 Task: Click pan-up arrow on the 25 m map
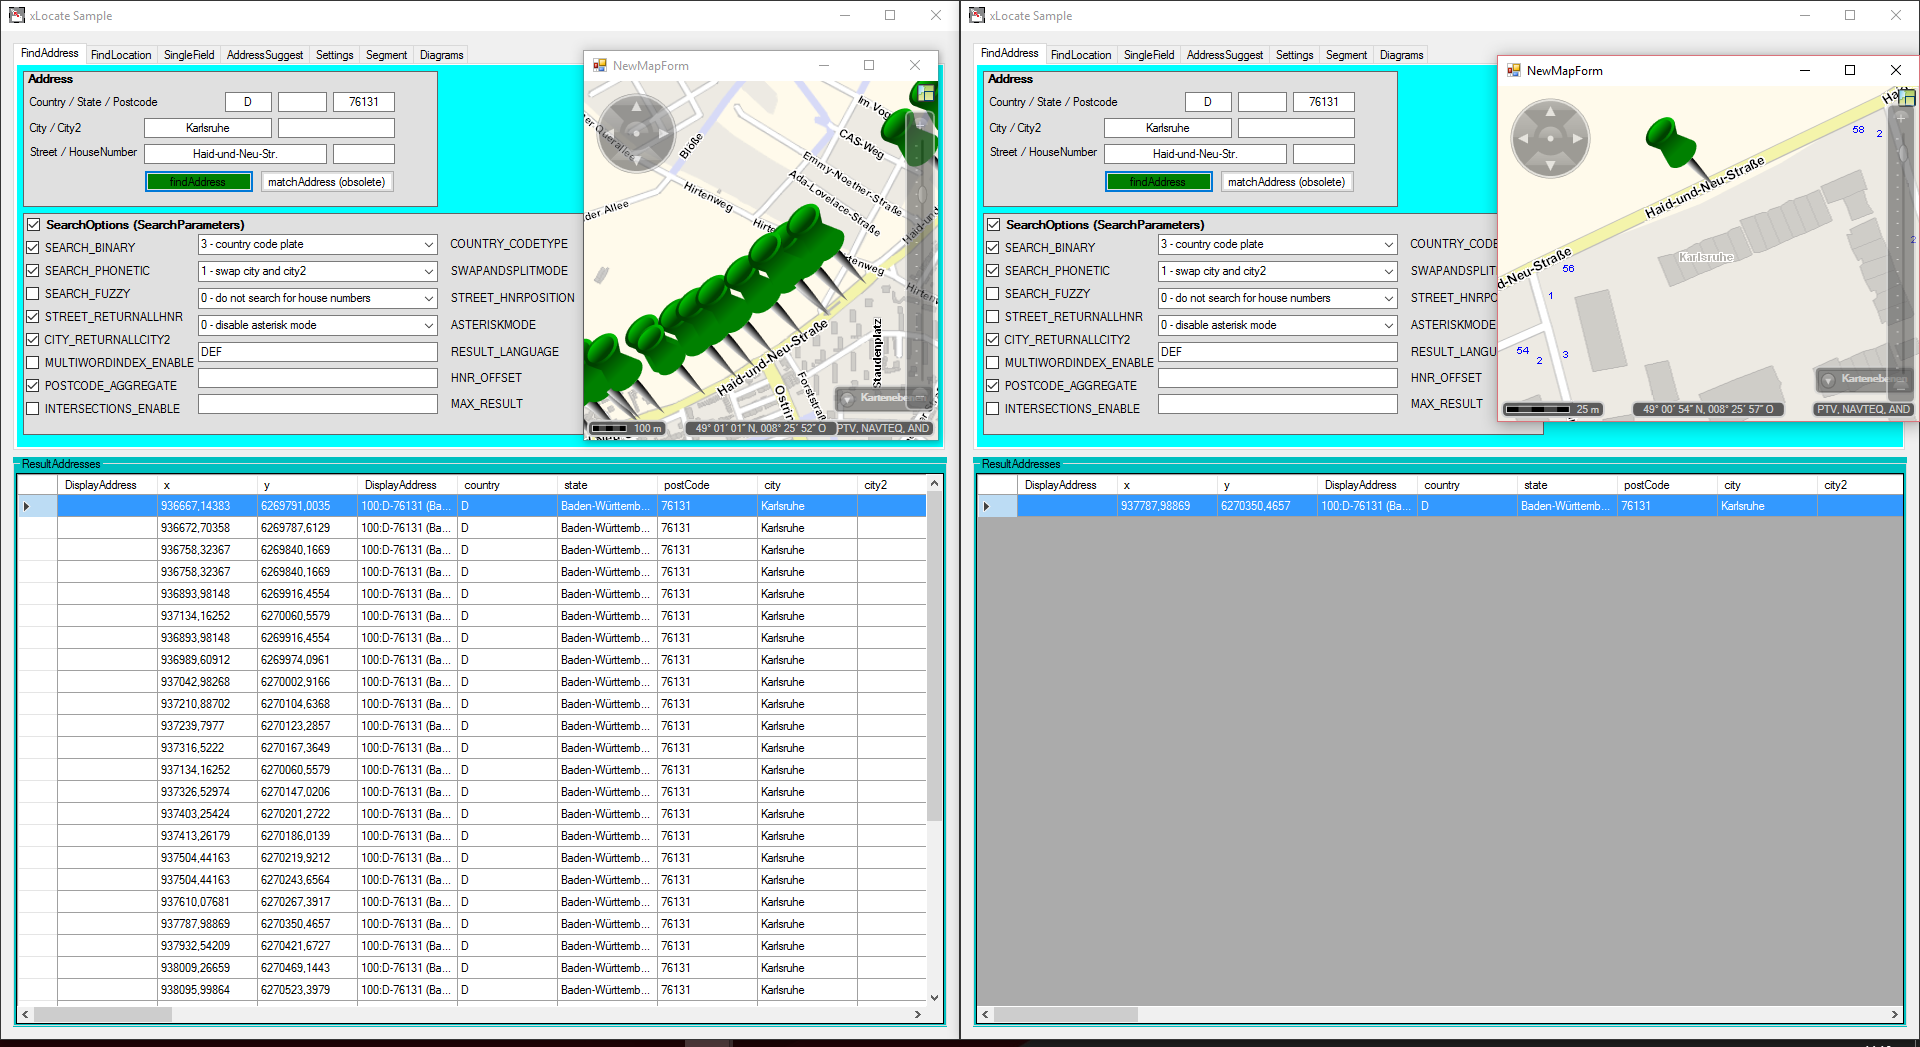(1549, 111)
